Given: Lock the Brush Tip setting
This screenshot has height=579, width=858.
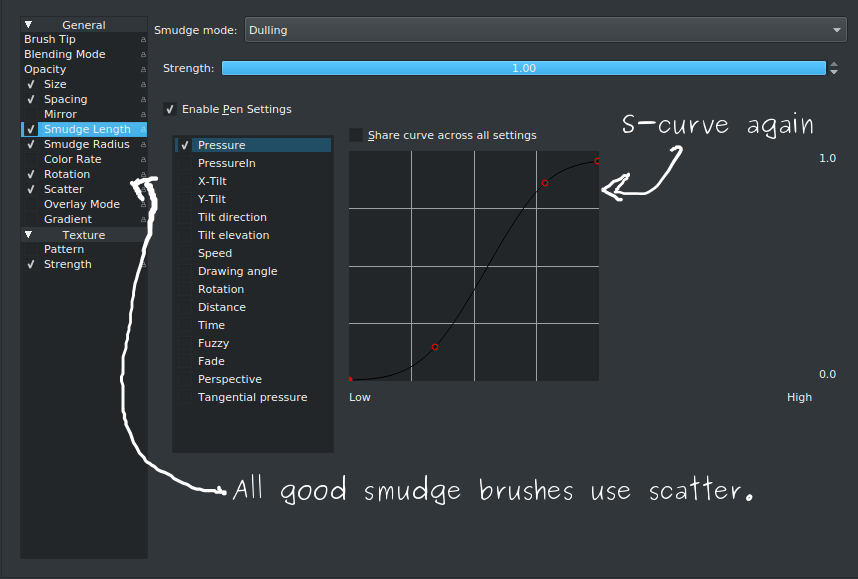Looking at the screenshot, I should click(x=143, y=39).
